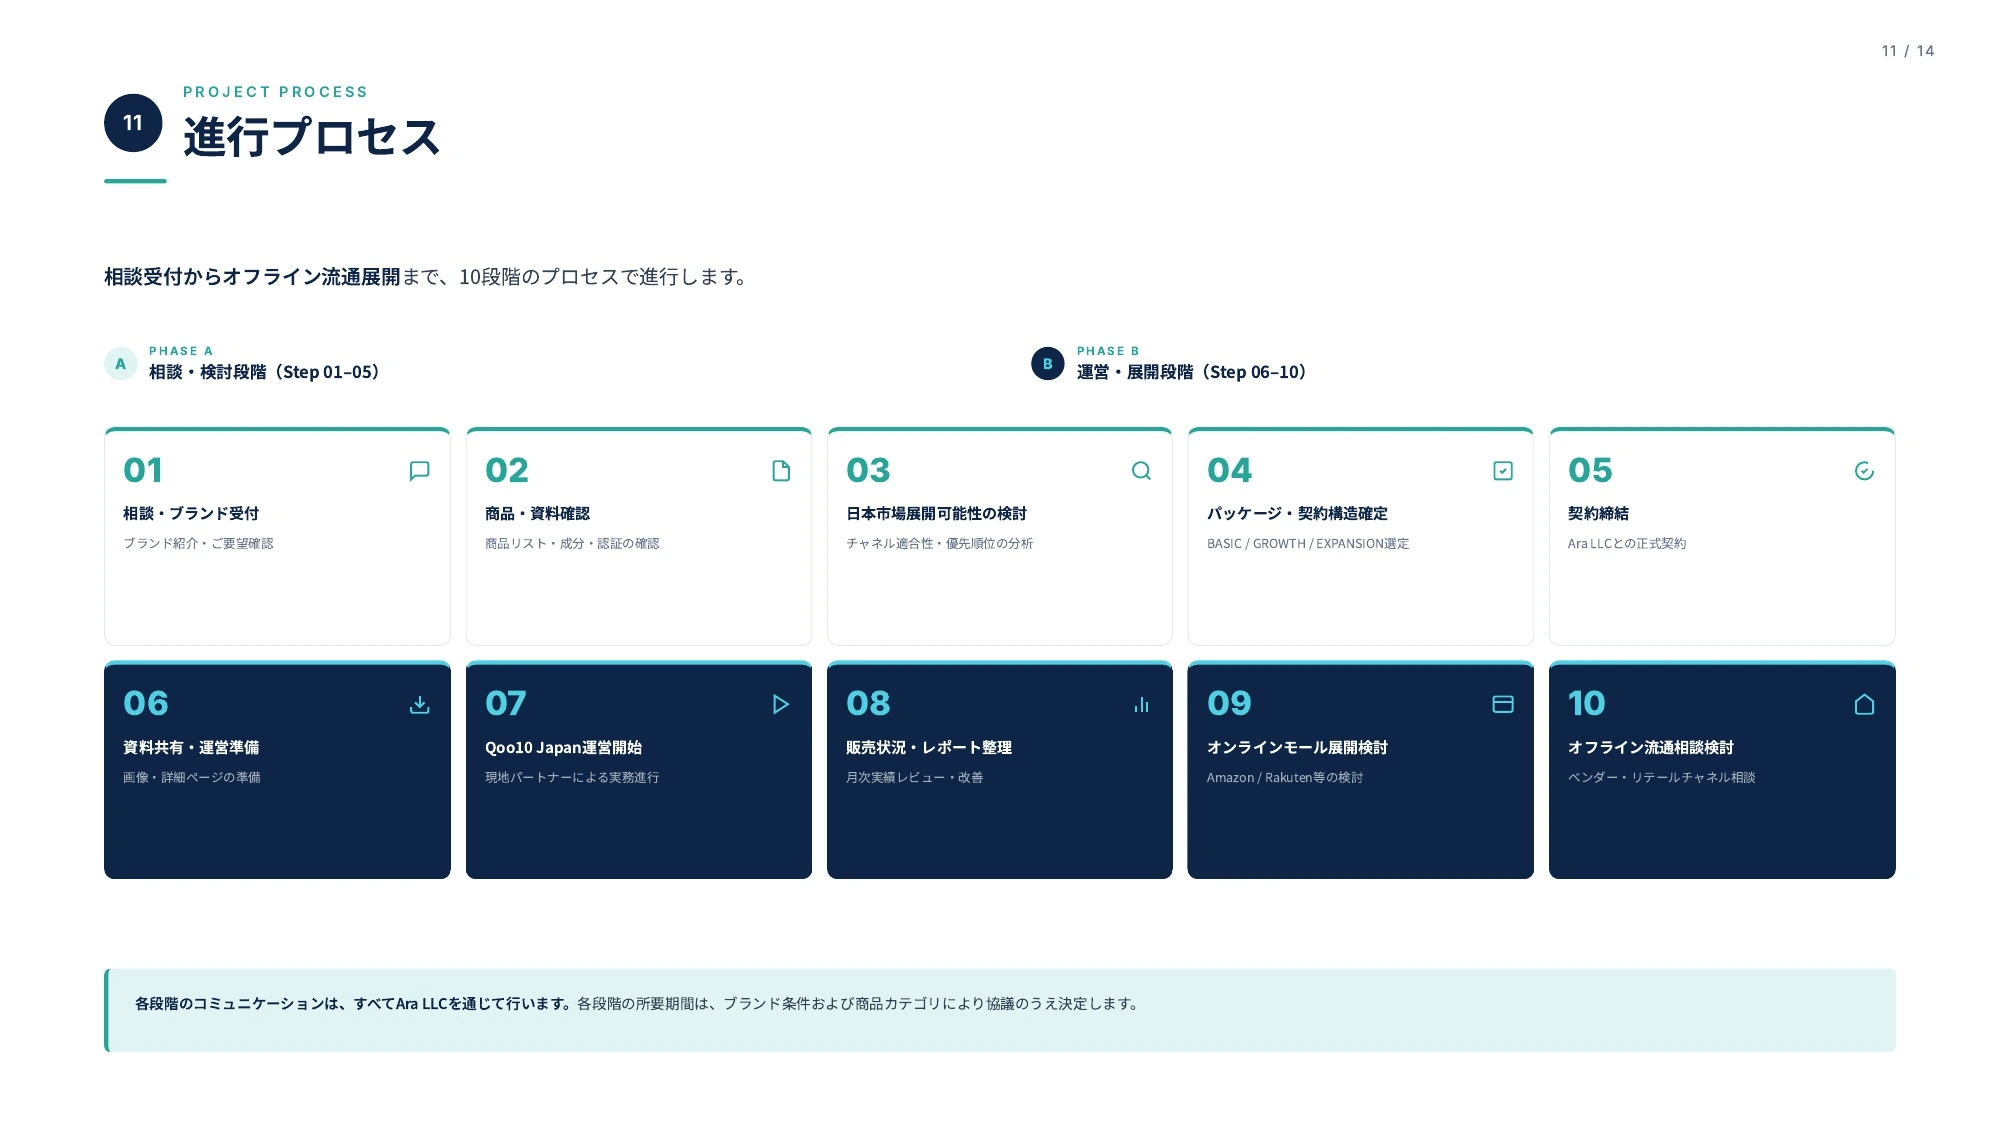Image resolution: width=2000 pixels, height=1125 pixels.
Task: Select the Phase B circle badge
Action: coord(1048,364)
